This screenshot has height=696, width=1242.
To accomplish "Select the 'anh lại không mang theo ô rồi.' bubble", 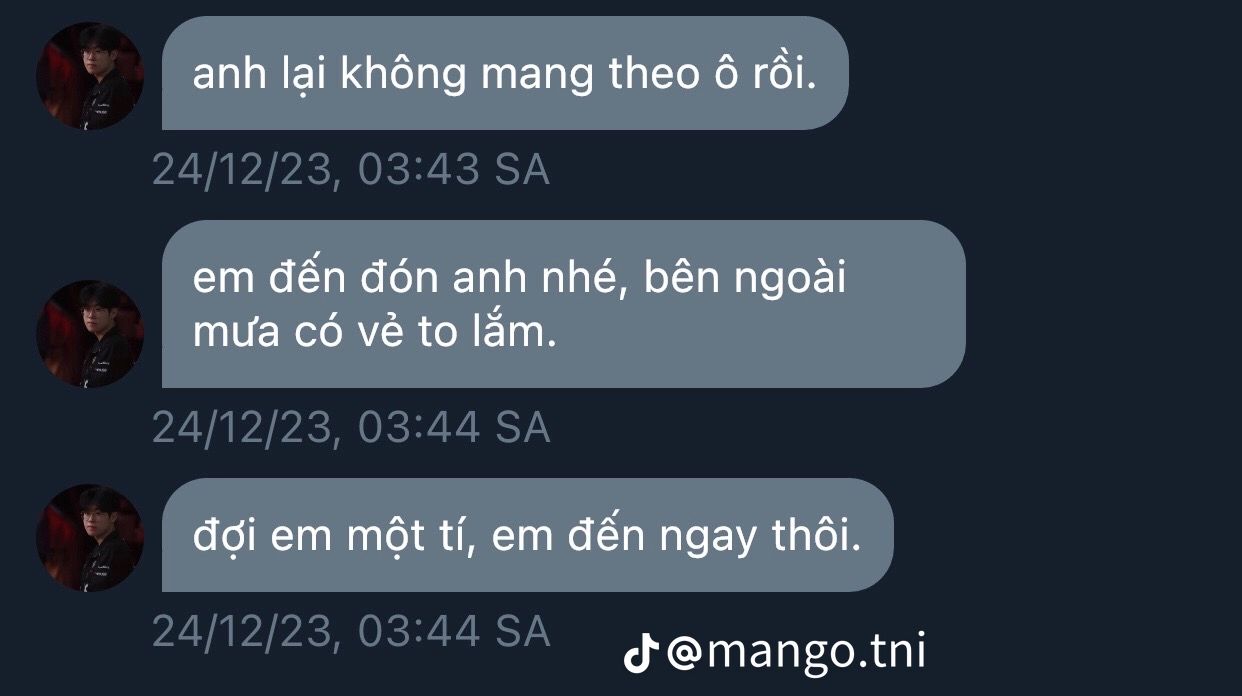I will pos(505,72).
